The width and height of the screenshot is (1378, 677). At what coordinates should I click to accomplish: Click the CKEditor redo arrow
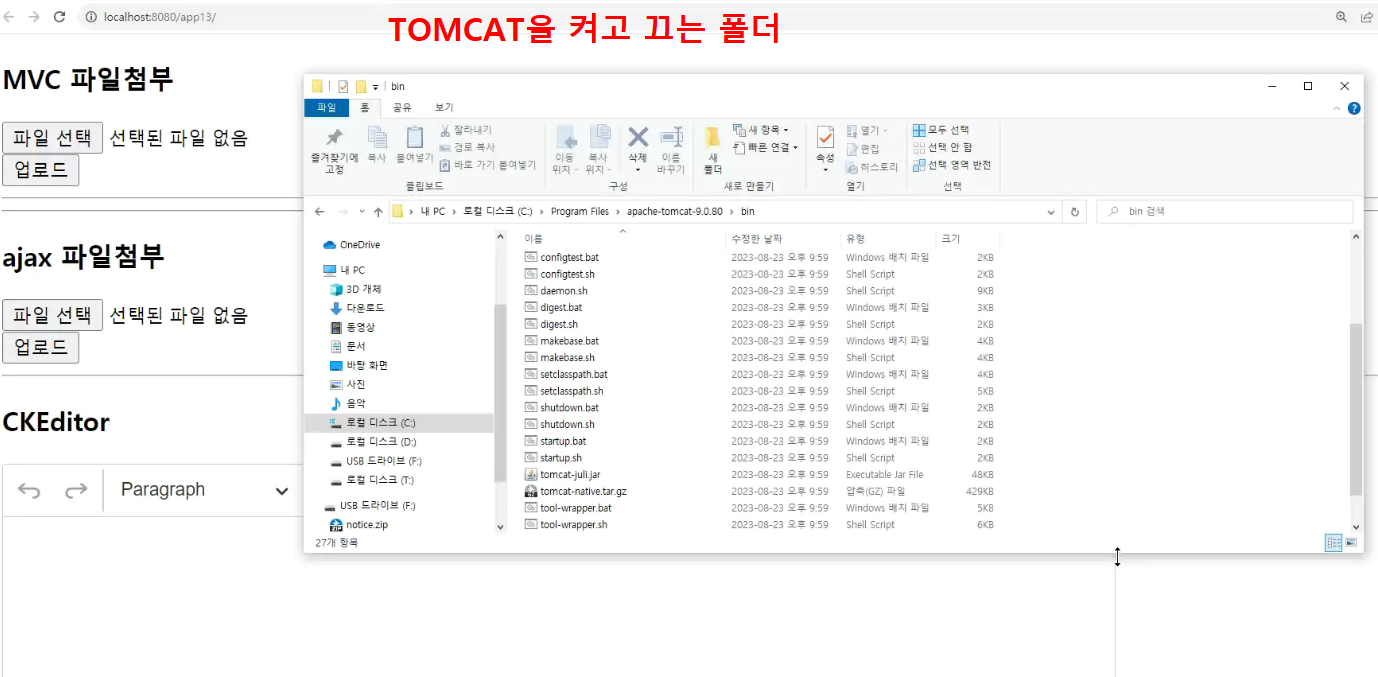tap(76, 490)
